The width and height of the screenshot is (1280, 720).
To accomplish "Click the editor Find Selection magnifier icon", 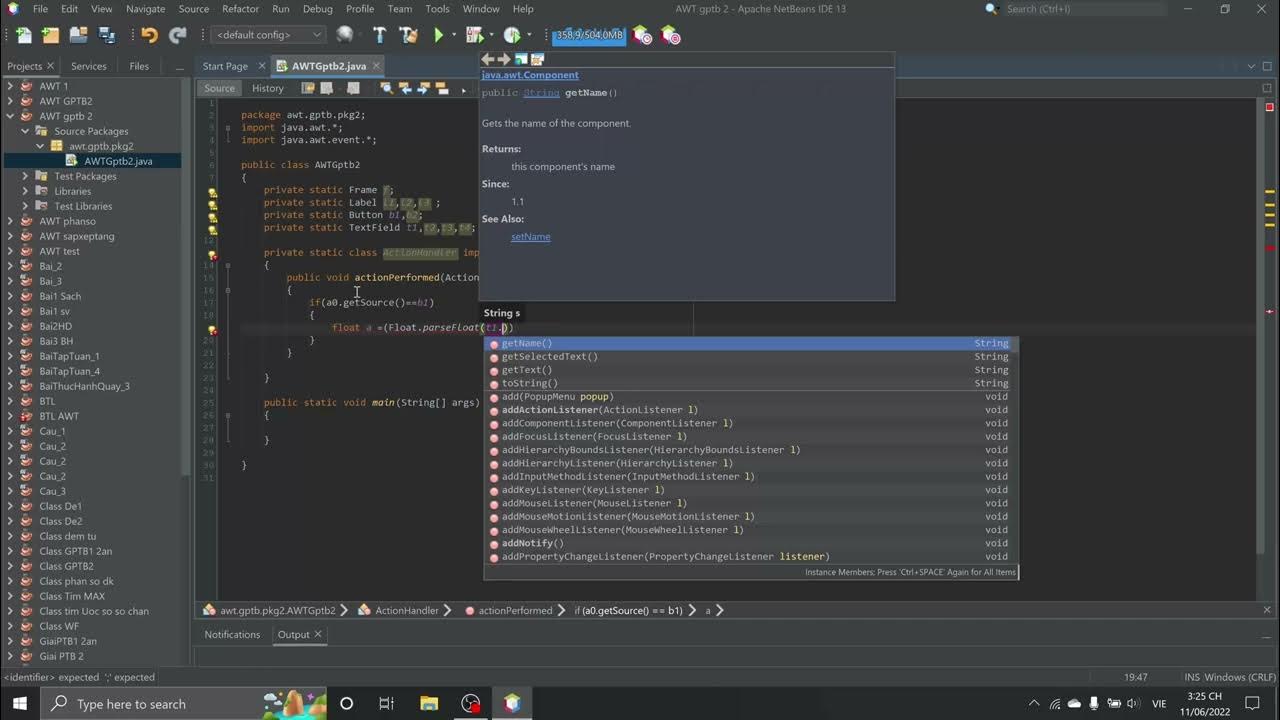I will tap(386, 88).
